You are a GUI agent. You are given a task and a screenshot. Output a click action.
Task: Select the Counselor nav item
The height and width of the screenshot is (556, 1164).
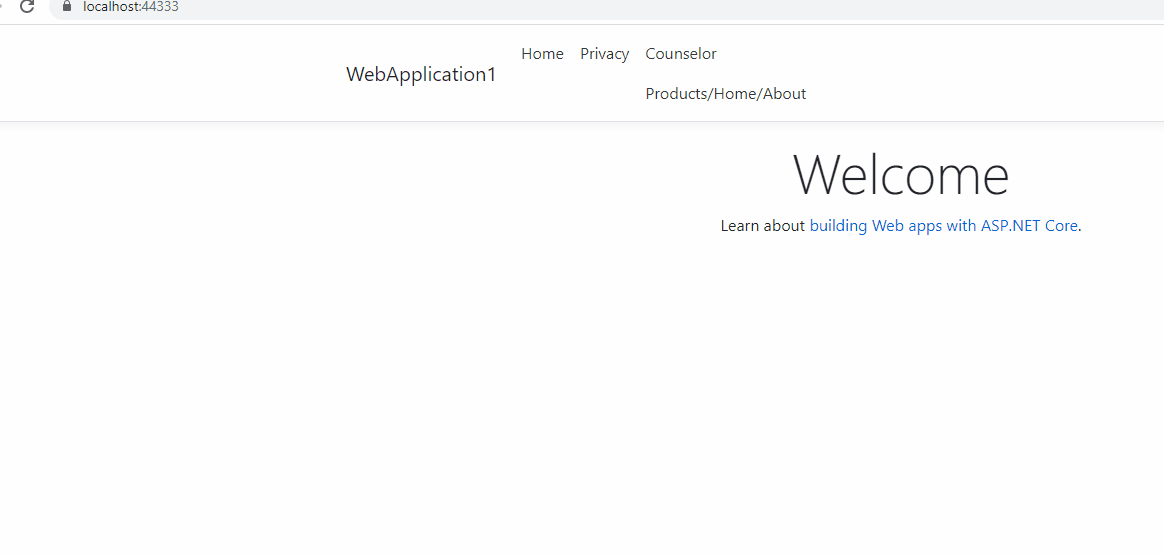[x=681, y=53]
